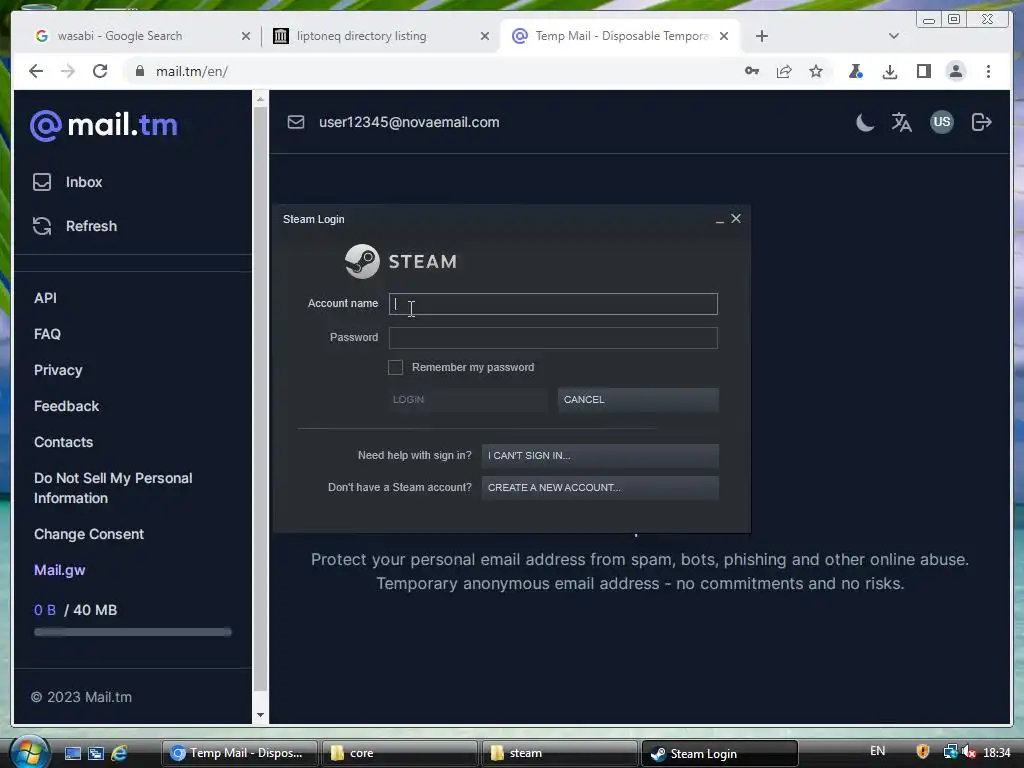The height and width of the screenshot is (768, 1024).
Task: Open the Chrome three-dot menu
Action: point(988,71)
